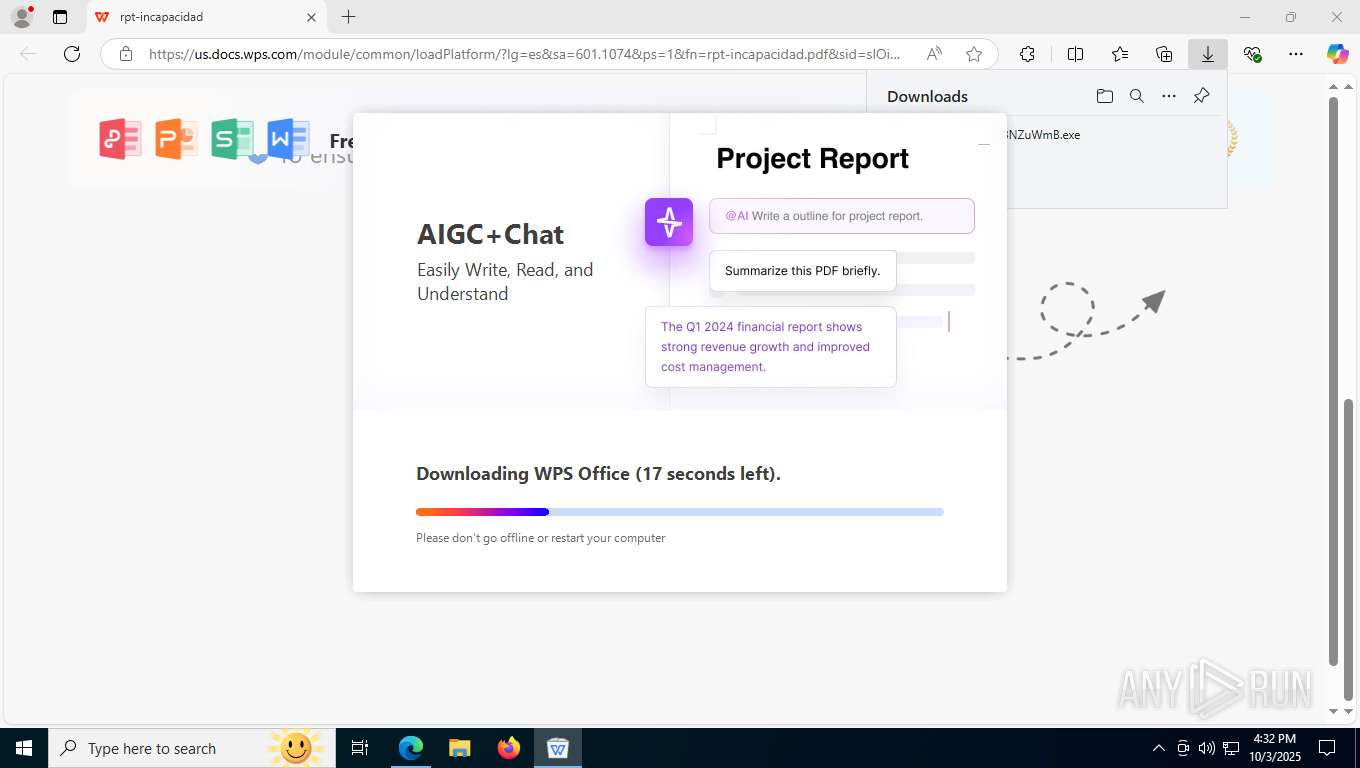Click the '@AI Write a outline' prompt box
The width and height of the screenshot is (1360, 768).
(x=842, y=216)
